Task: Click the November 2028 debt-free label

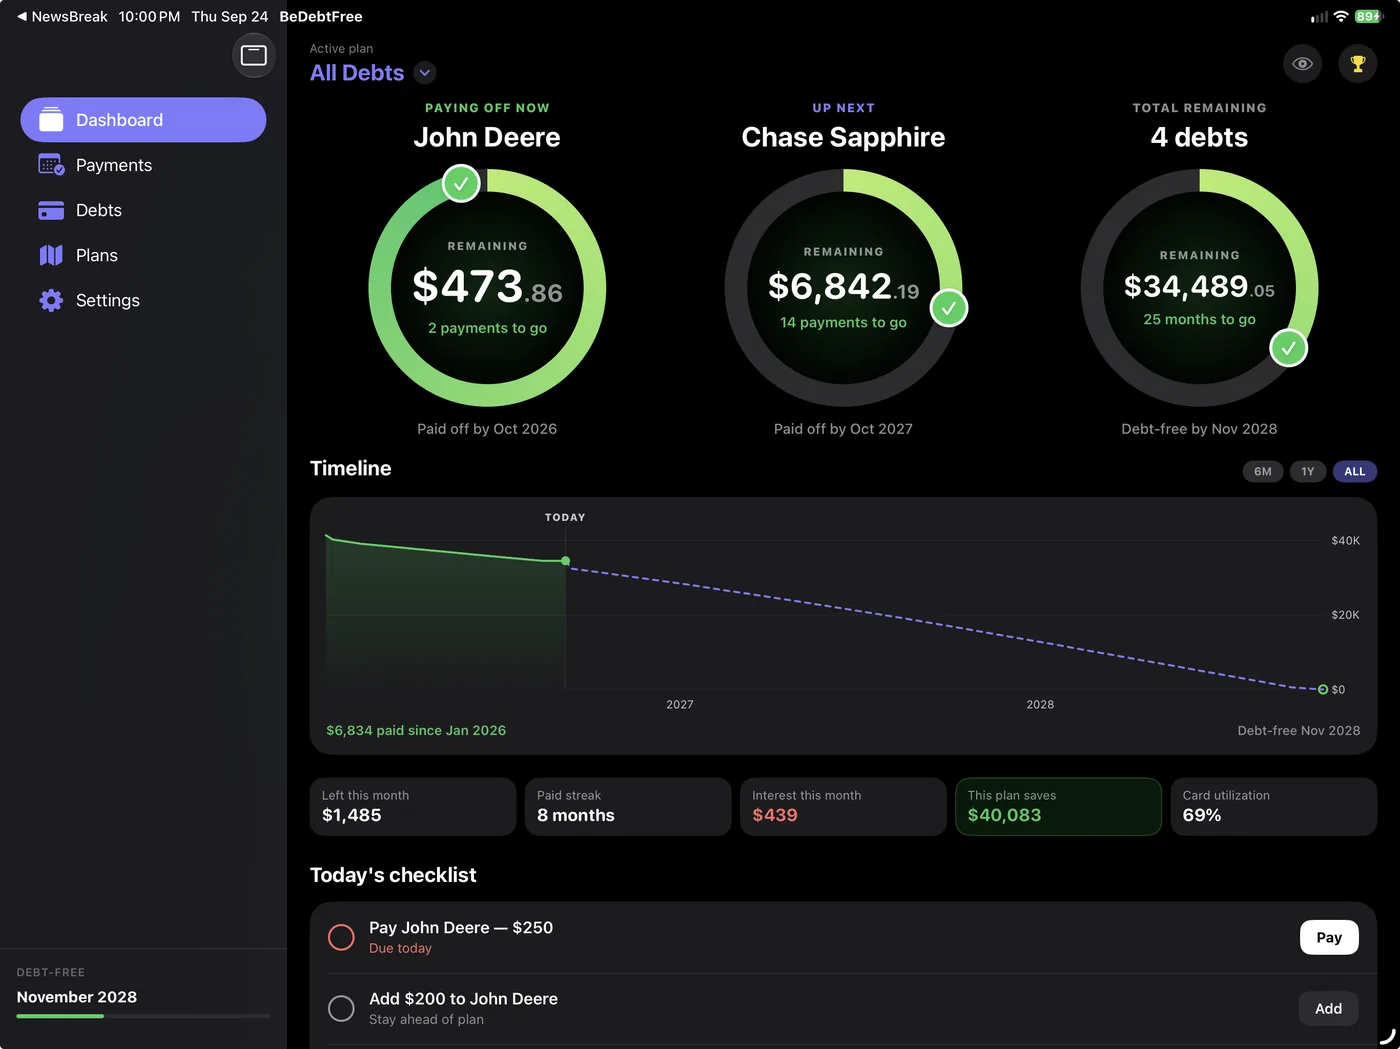Action: [77, 997]
